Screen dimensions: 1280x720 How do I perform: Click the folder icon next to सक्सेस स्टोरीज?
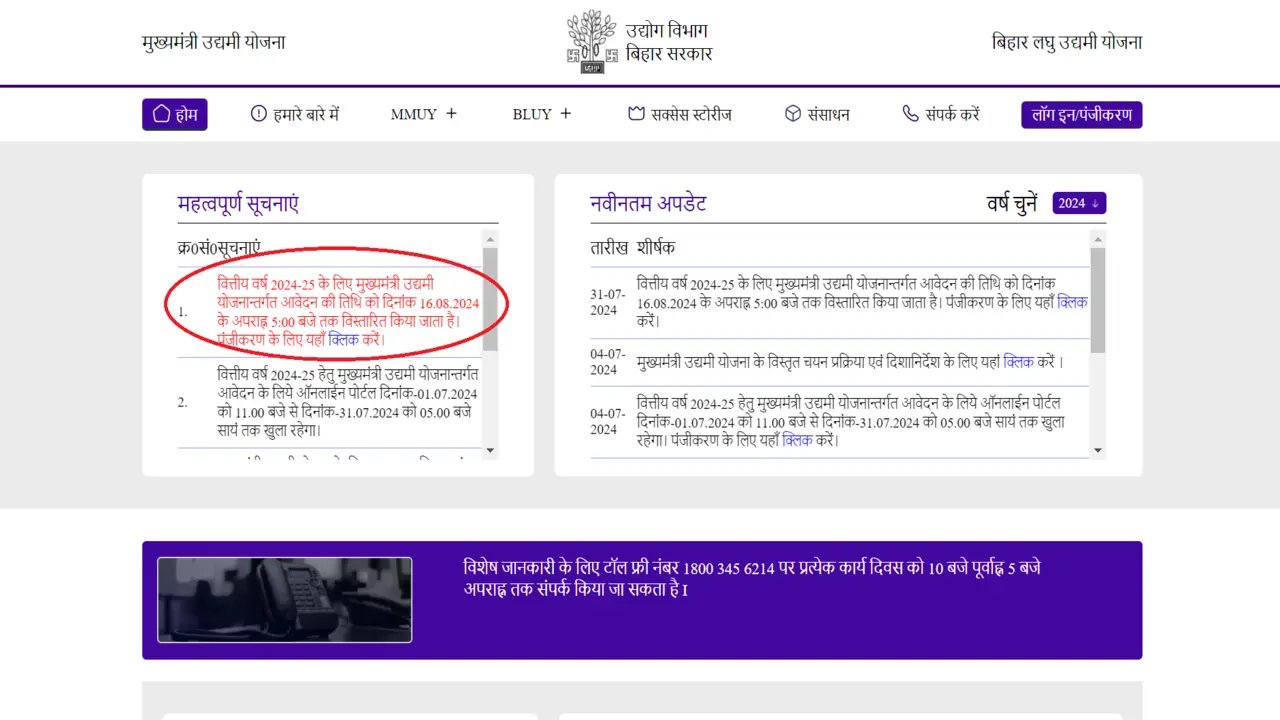[x=636, y=113]
